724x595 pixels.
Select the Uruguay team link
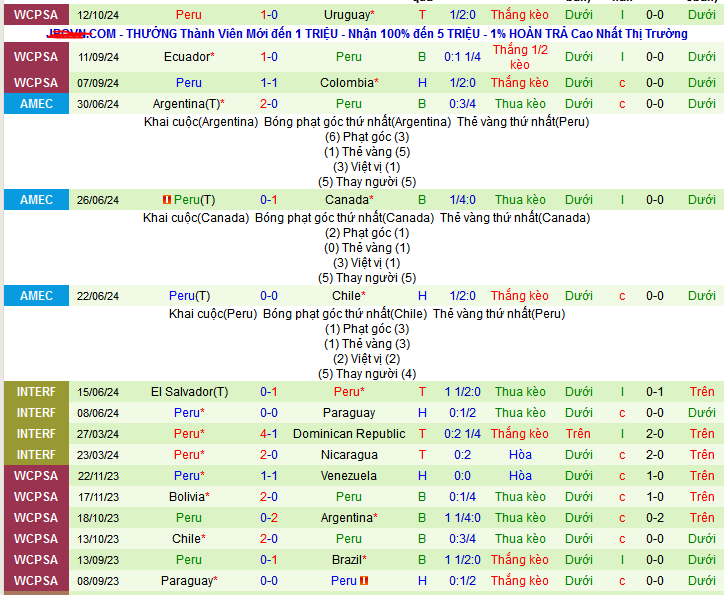(349, 15)
